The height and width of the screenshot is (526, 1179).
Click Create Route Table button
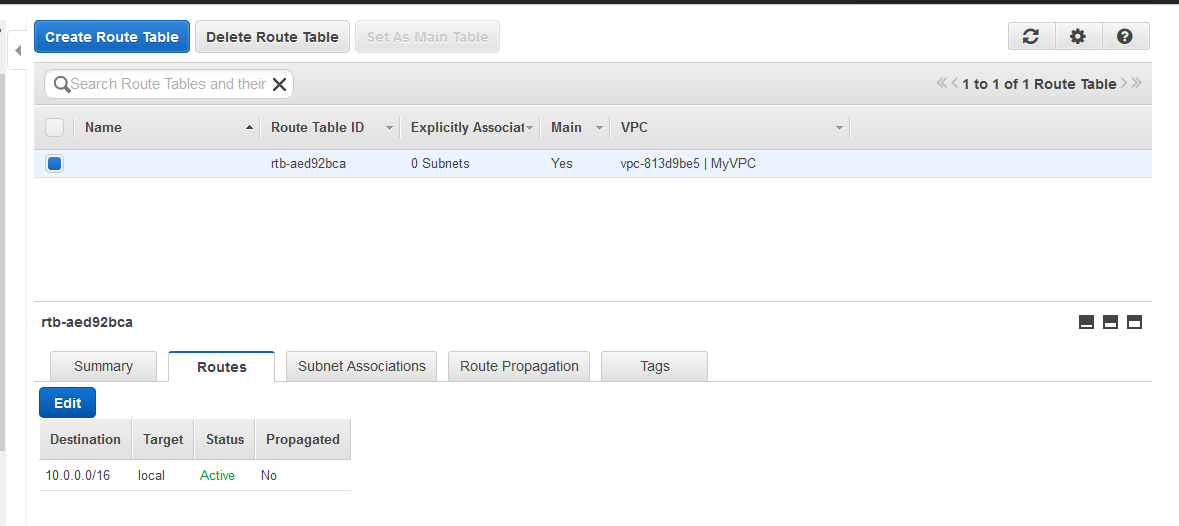[112, 37]
